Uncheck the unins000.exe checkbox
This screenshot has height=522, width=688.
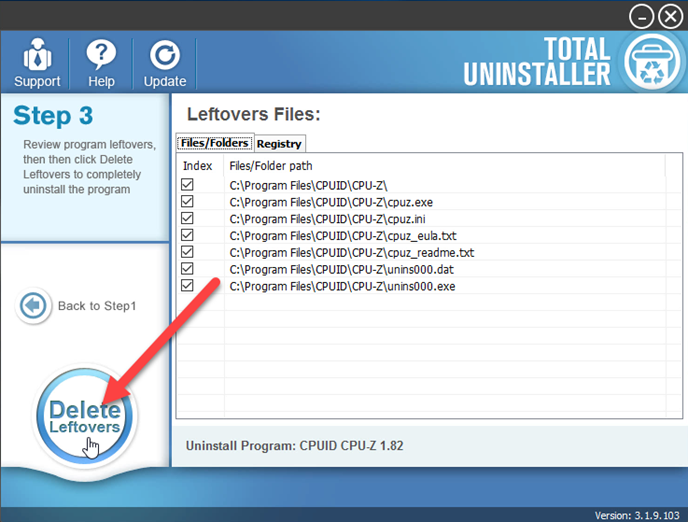pyautogui.click(x=187, y=286)
